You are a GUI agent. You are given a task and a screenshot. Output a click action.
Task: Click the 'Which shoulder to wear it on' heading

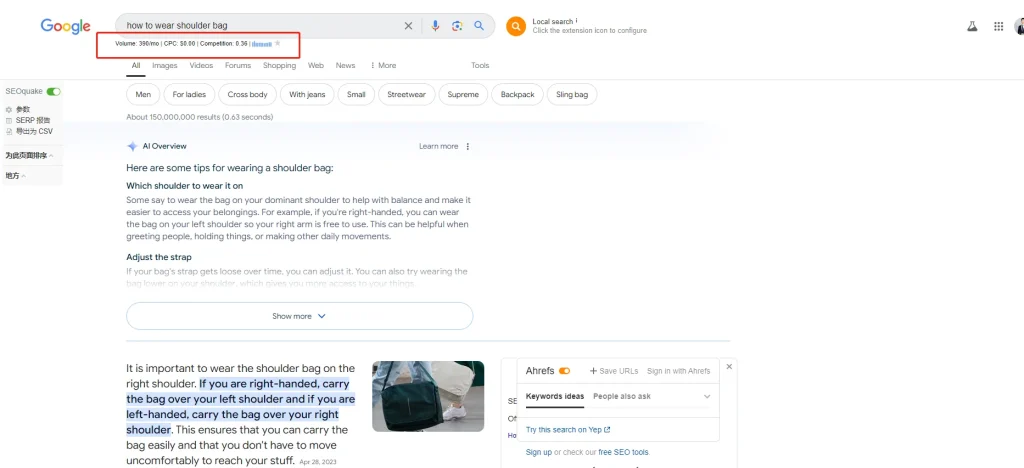click(x=185, y=186)
